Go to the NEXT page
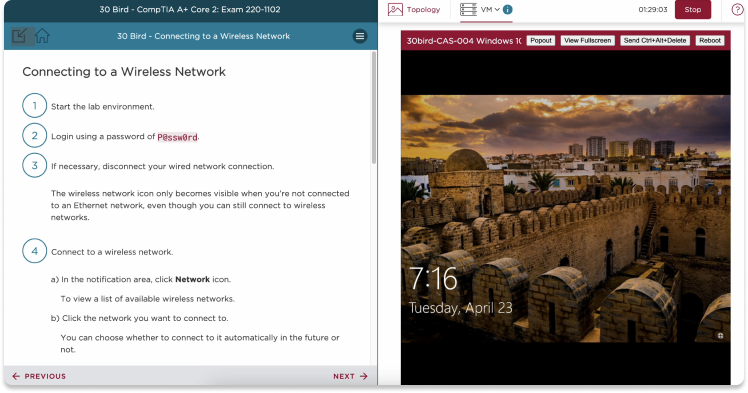Screen dimensions: 748x393 click(351, 376)
